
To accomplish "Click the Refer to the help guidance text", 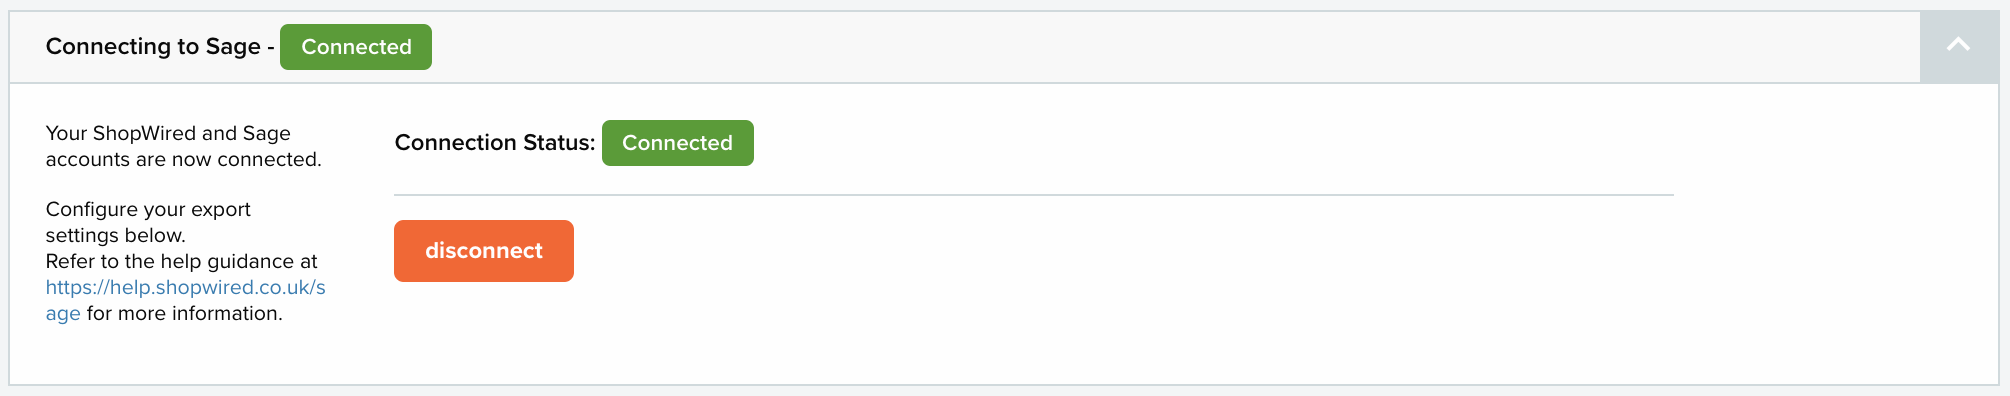I will point(182,262).
